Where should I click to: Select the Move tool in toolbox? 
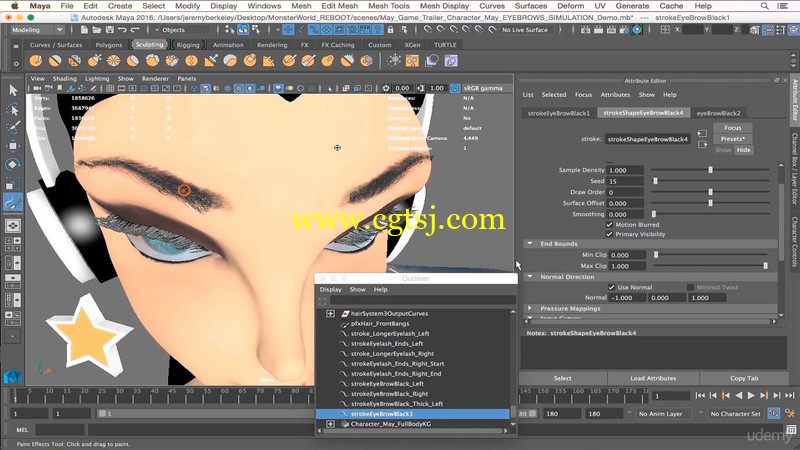click(13, 146)
